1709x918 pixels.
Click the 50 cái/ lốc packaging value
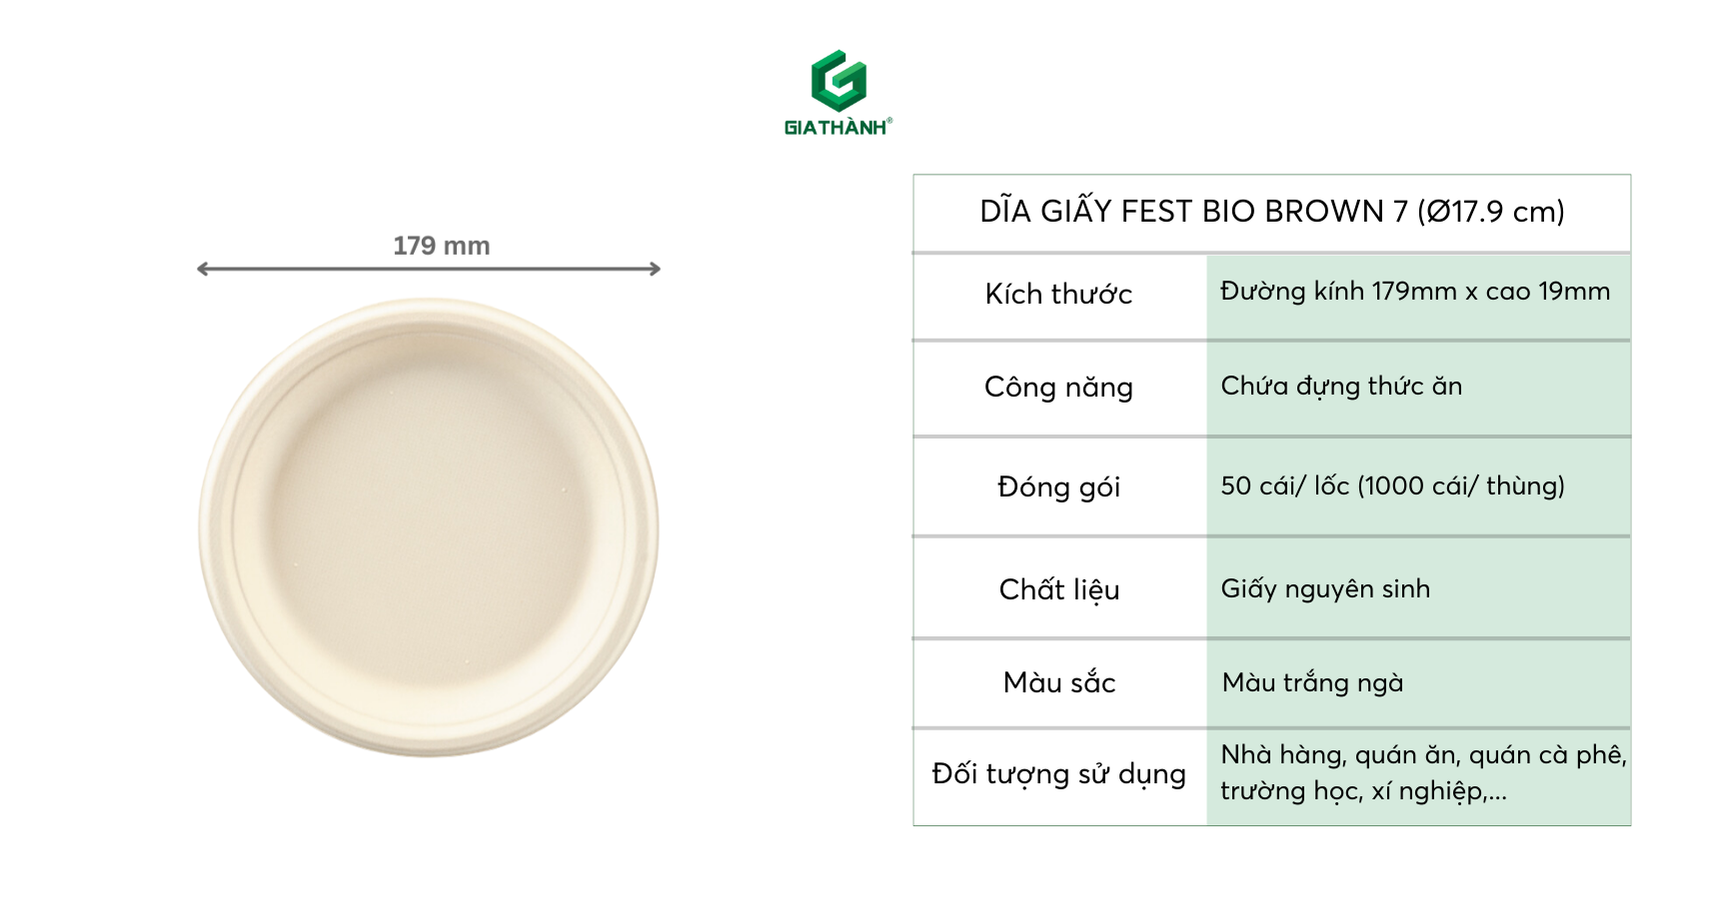[1392, 486]
